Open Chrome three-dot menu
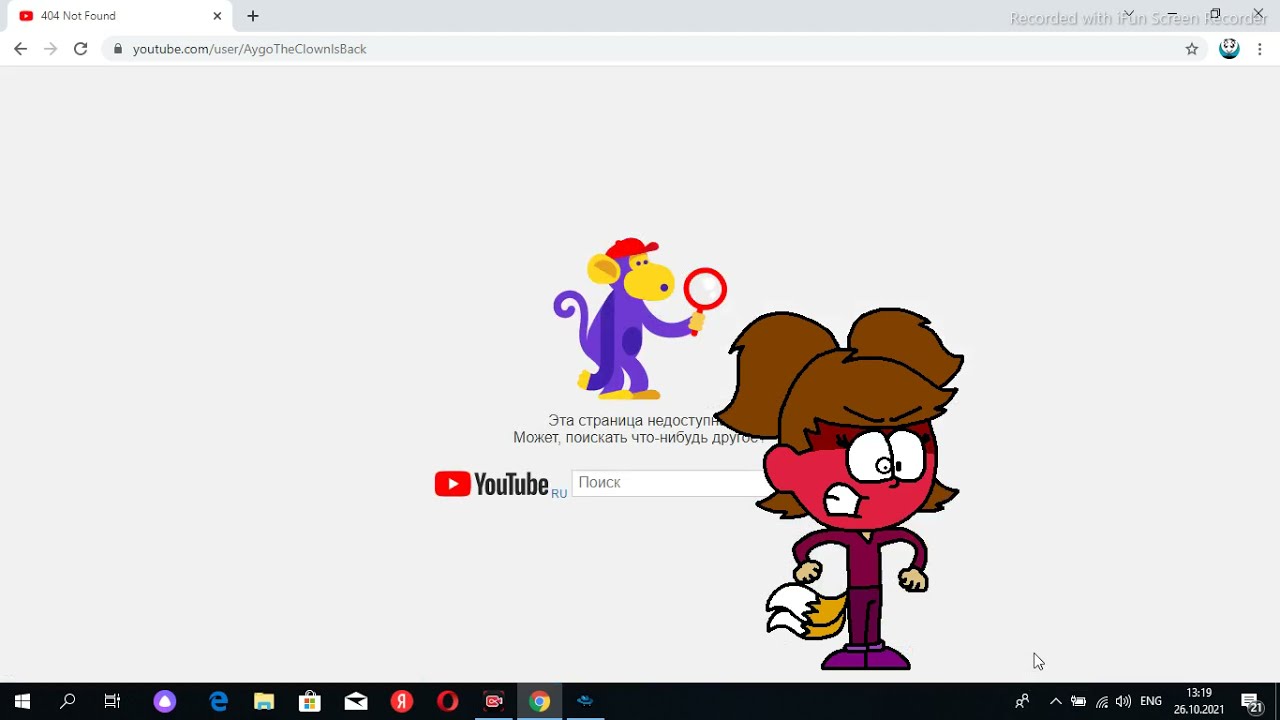Image resolution: width=1280 pixels, height=720 pixels. coord(1259,48)
